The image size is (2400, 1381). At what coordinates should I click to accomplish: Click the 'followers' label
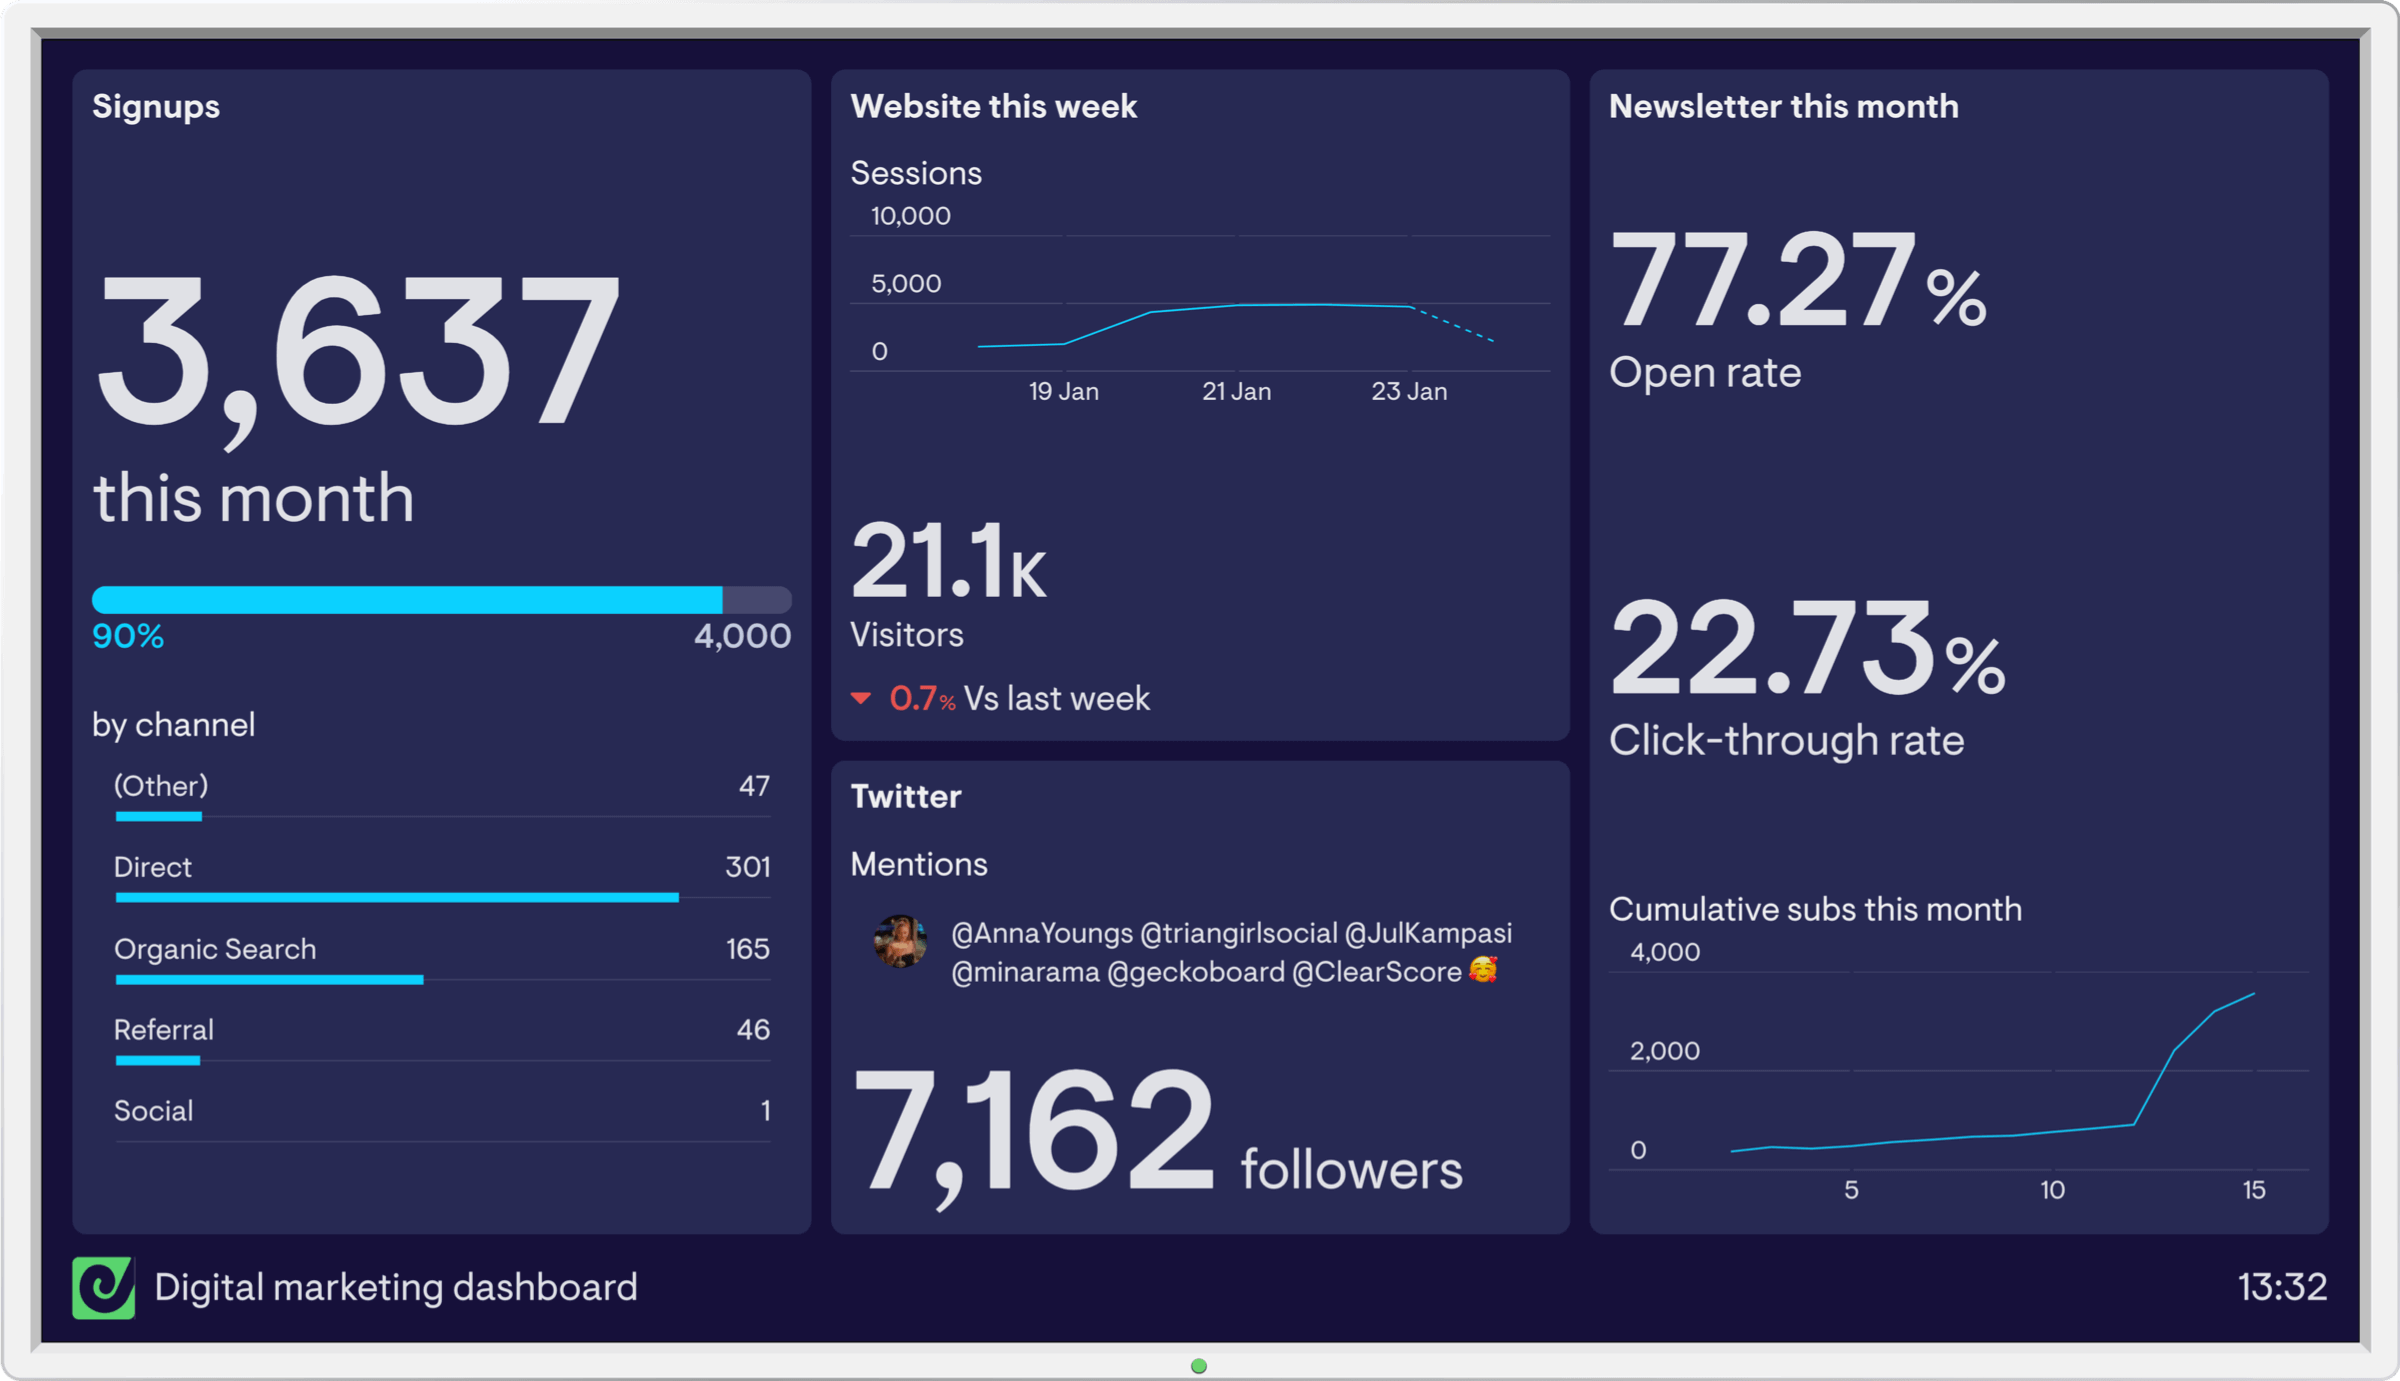(x=1352, y=1169)
